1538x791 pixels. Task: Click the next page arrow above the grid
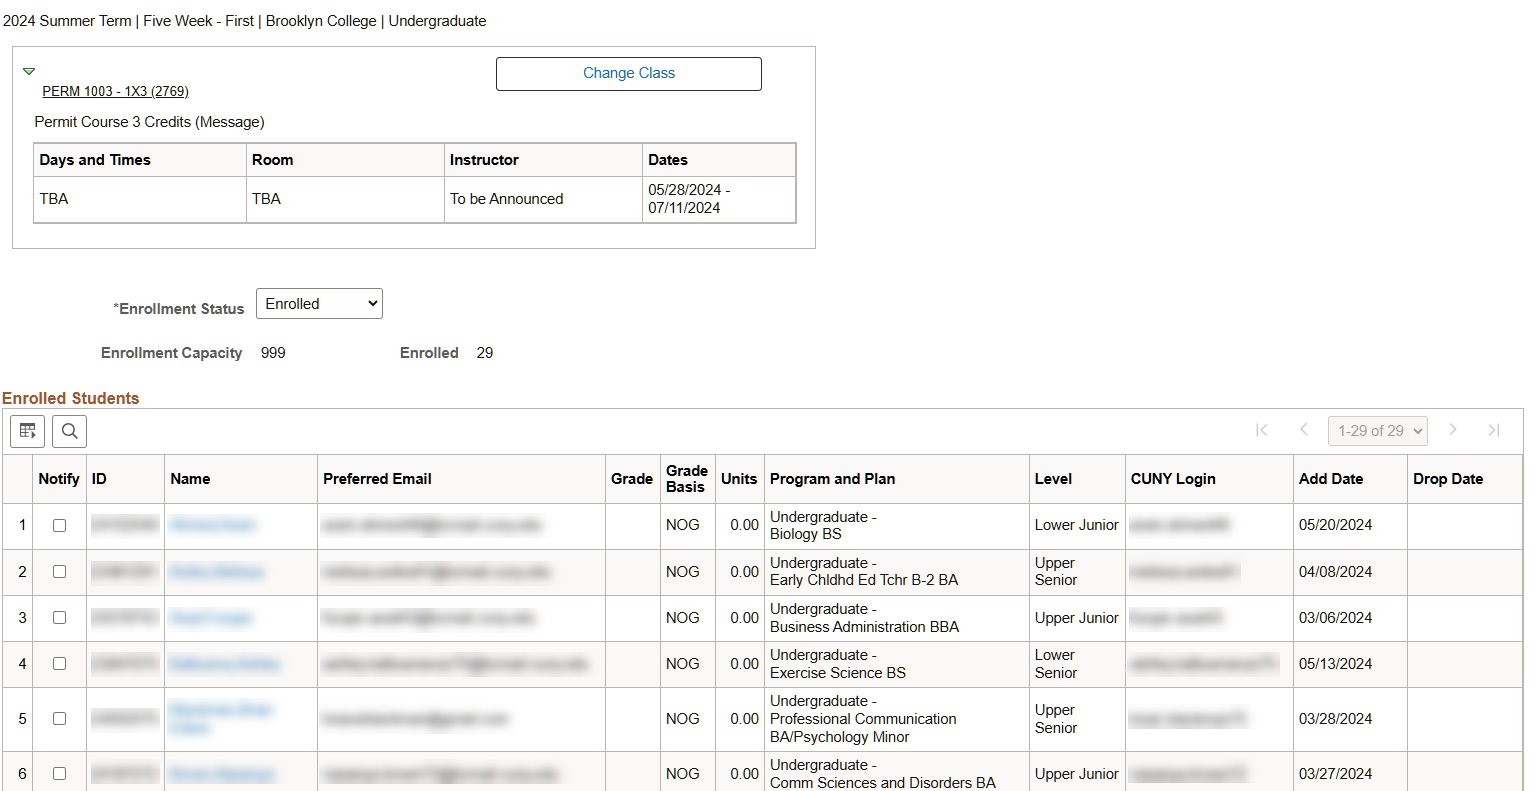pyautogui.click(x=1453, y=430)
